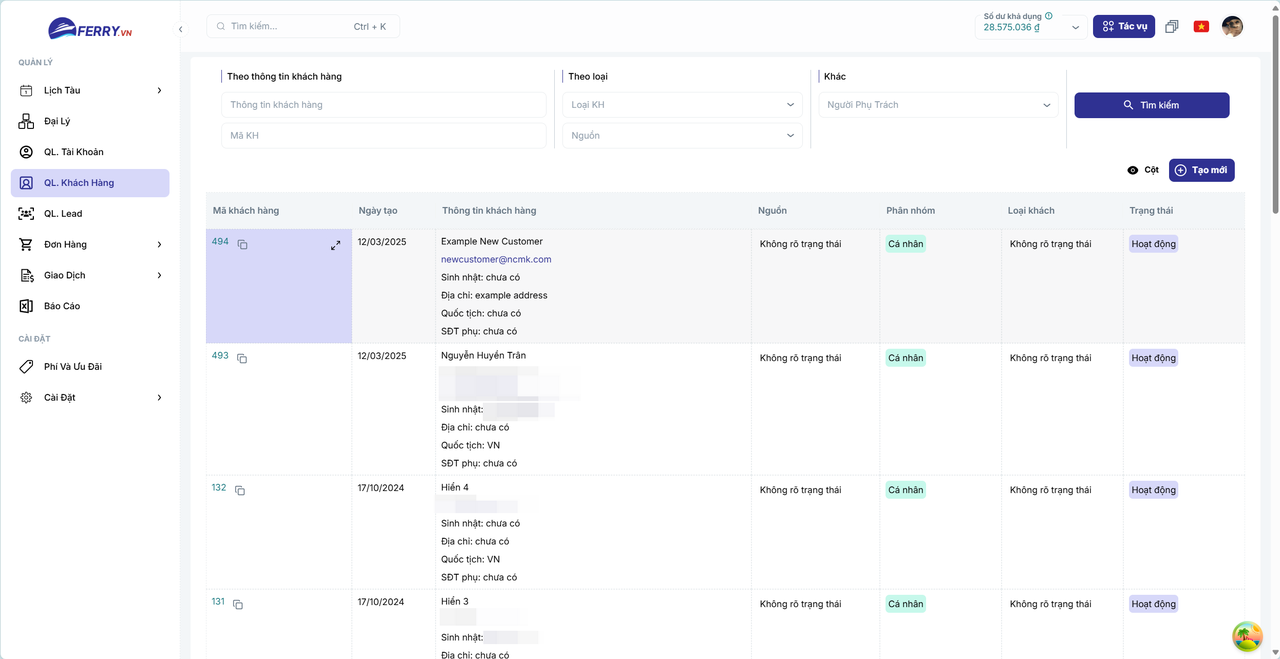Click the copy icon beside code 493

click(x=242, y=358)
